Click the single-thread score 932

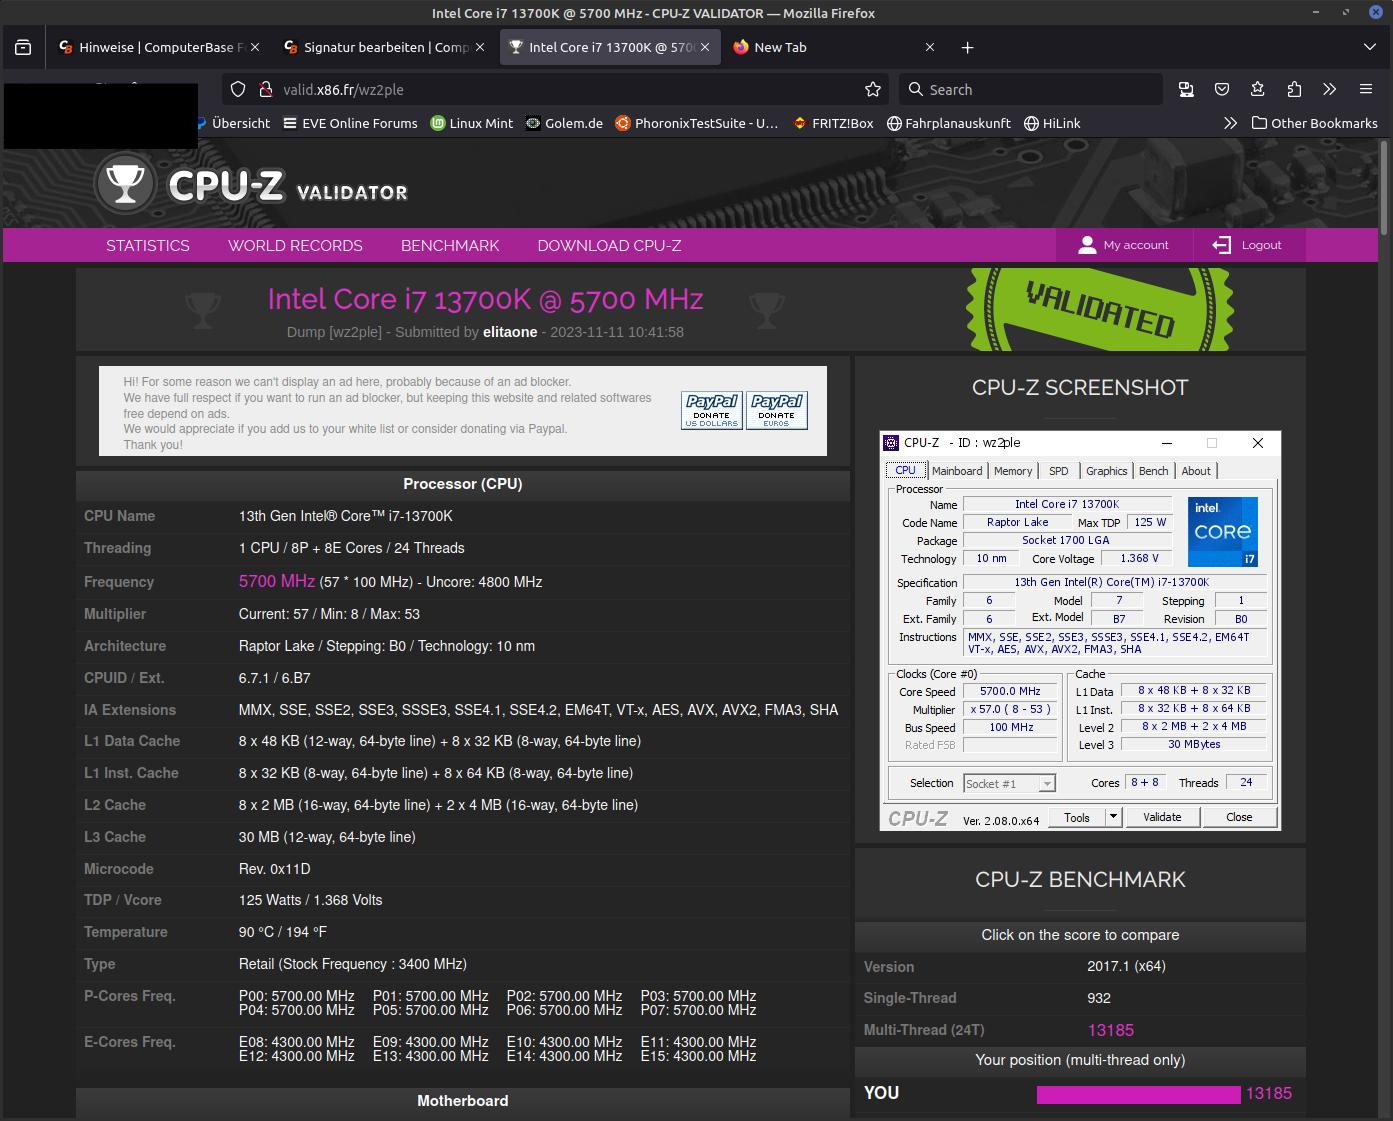click(x=1099, y=998)
